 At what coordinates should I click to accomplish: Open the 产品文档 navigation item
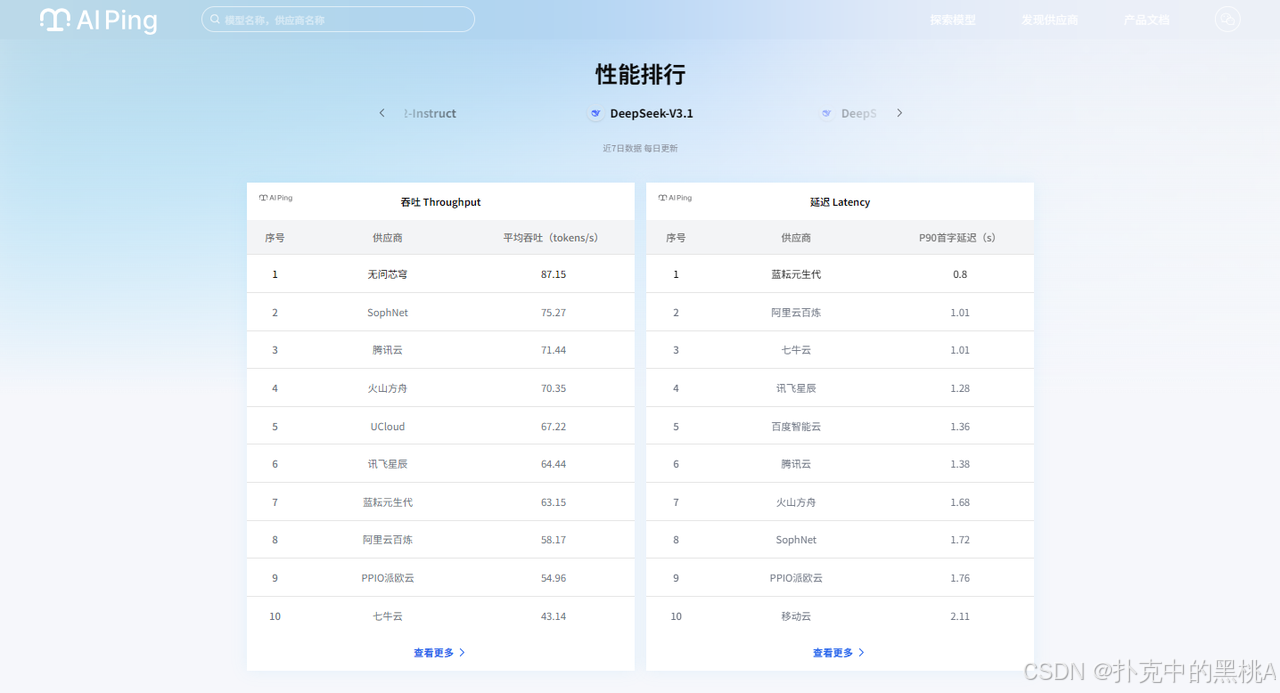click(x=1146, y=20)
